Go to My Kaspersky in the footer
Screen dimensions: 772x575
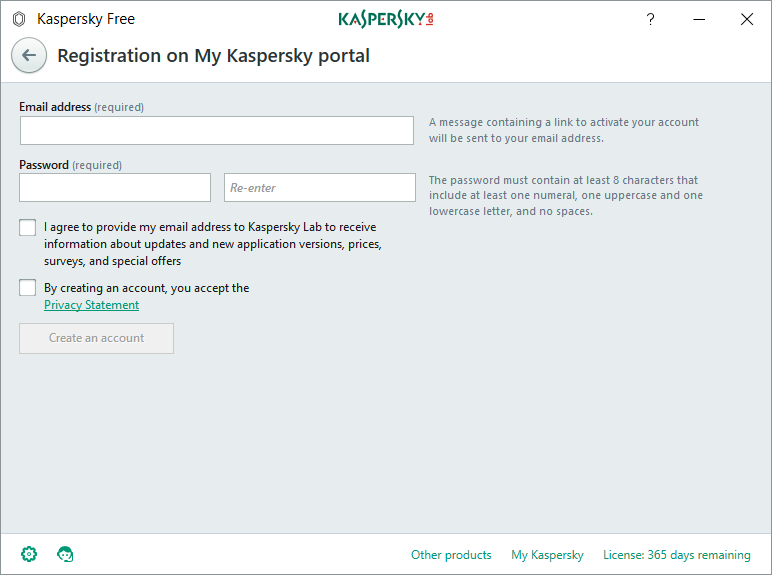click(547, 555)
